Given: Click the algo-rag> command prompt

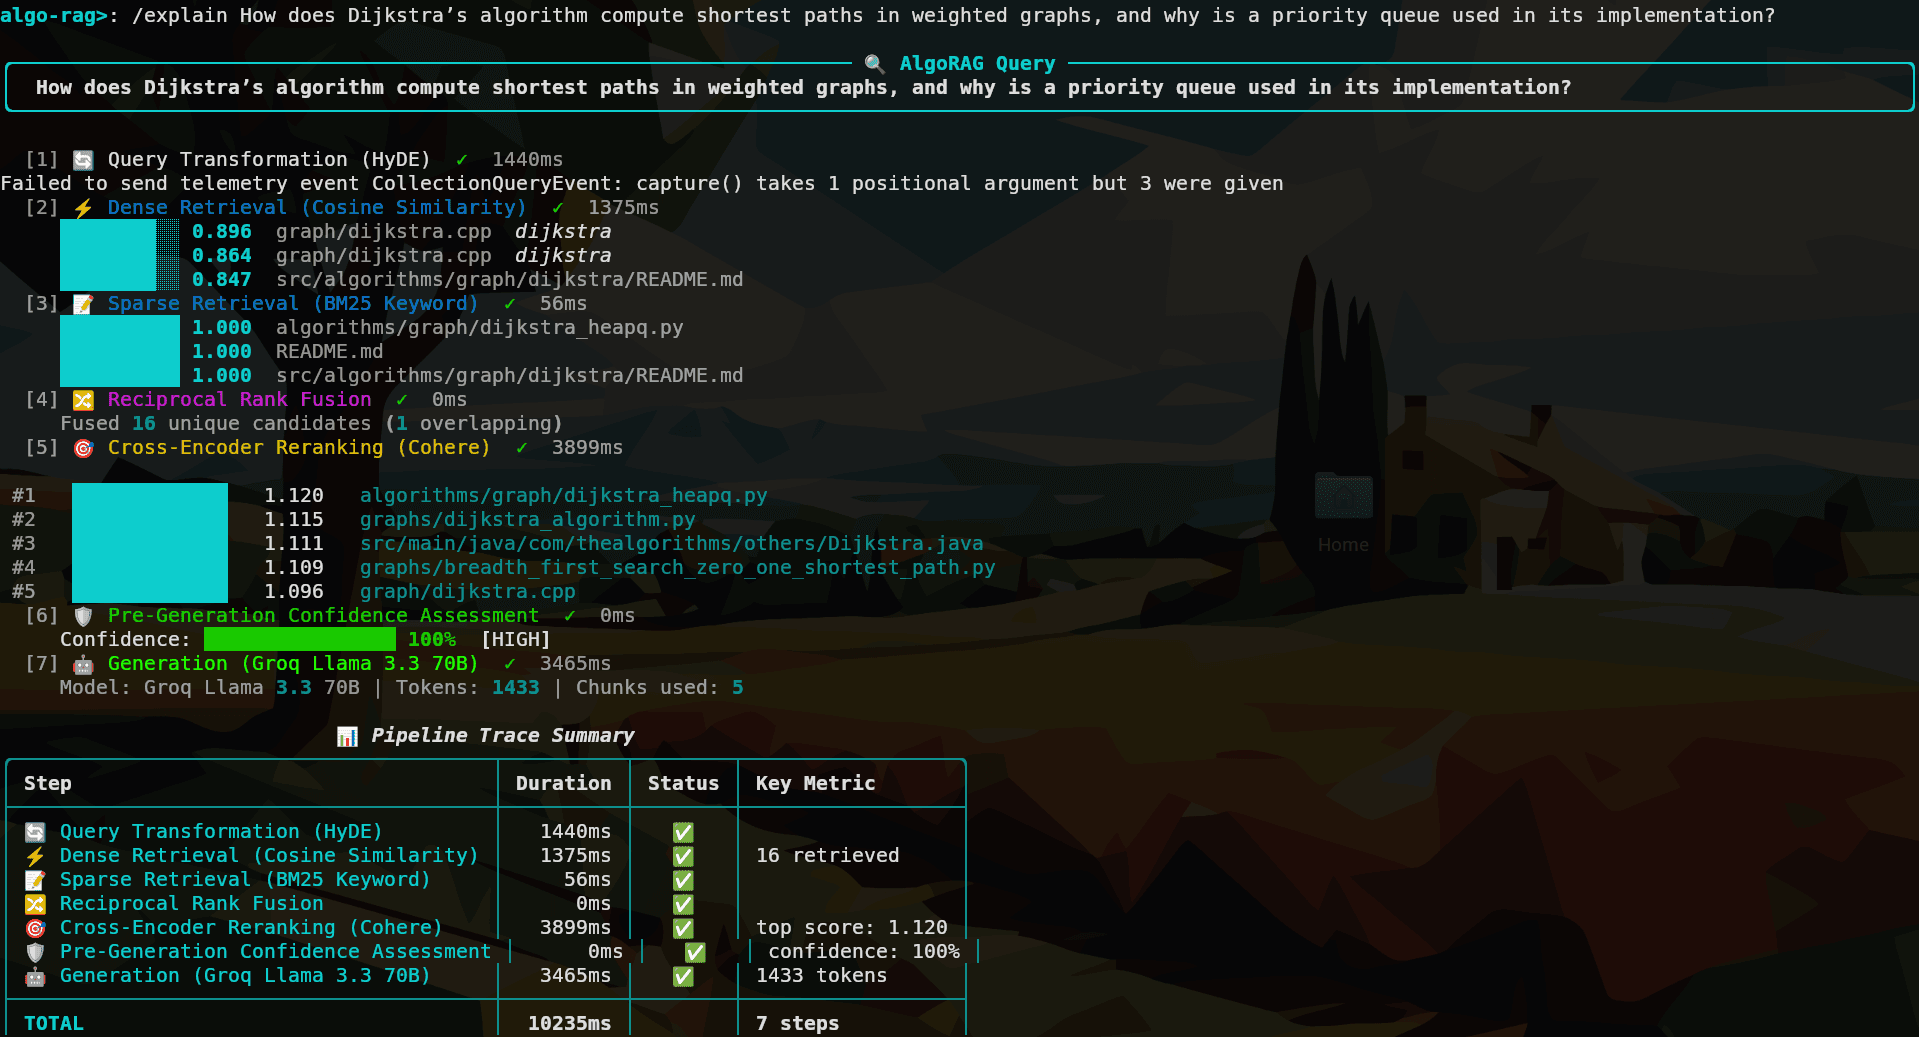Looking at the screenshot, I should 54,16.
